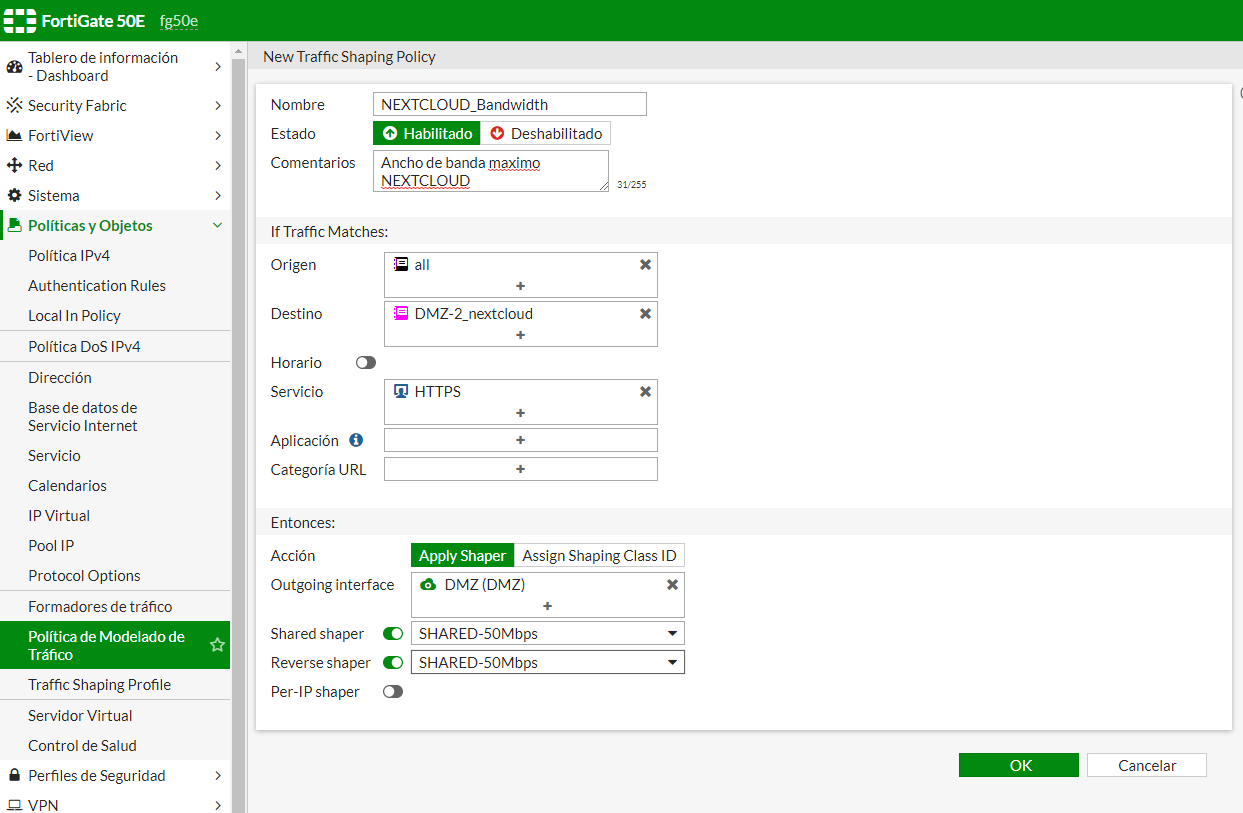
Task: Click Cancelar button
Action: pyautogui.click(x=1147, y=765)
